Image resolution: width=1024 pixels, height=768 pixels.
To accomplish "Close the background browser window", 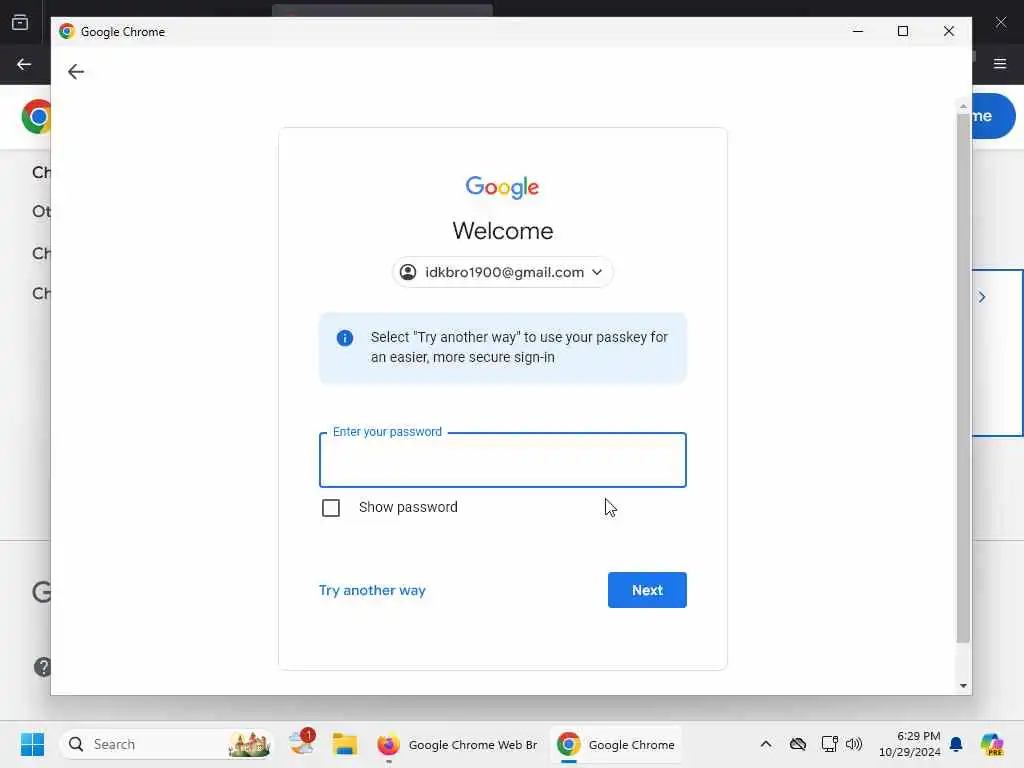I will click(x=1000, y=22).
